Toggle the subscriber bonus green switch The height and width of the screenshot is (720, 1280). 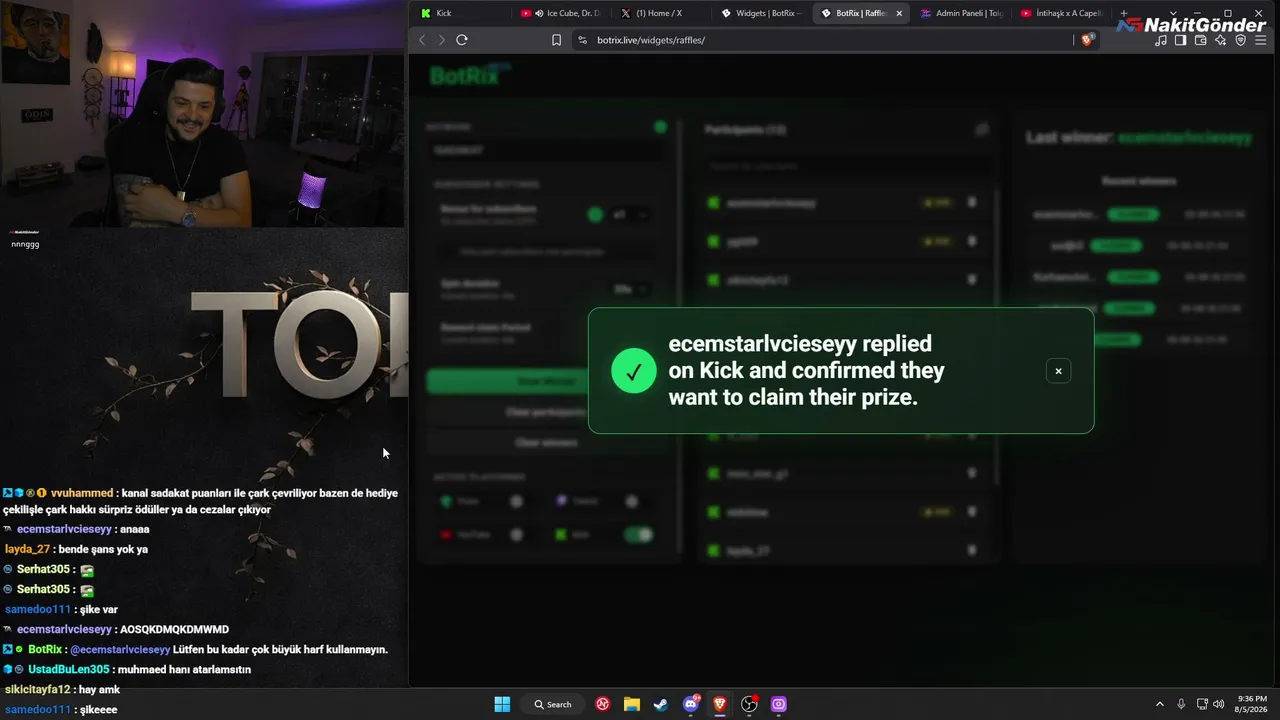tap(595, 215)
